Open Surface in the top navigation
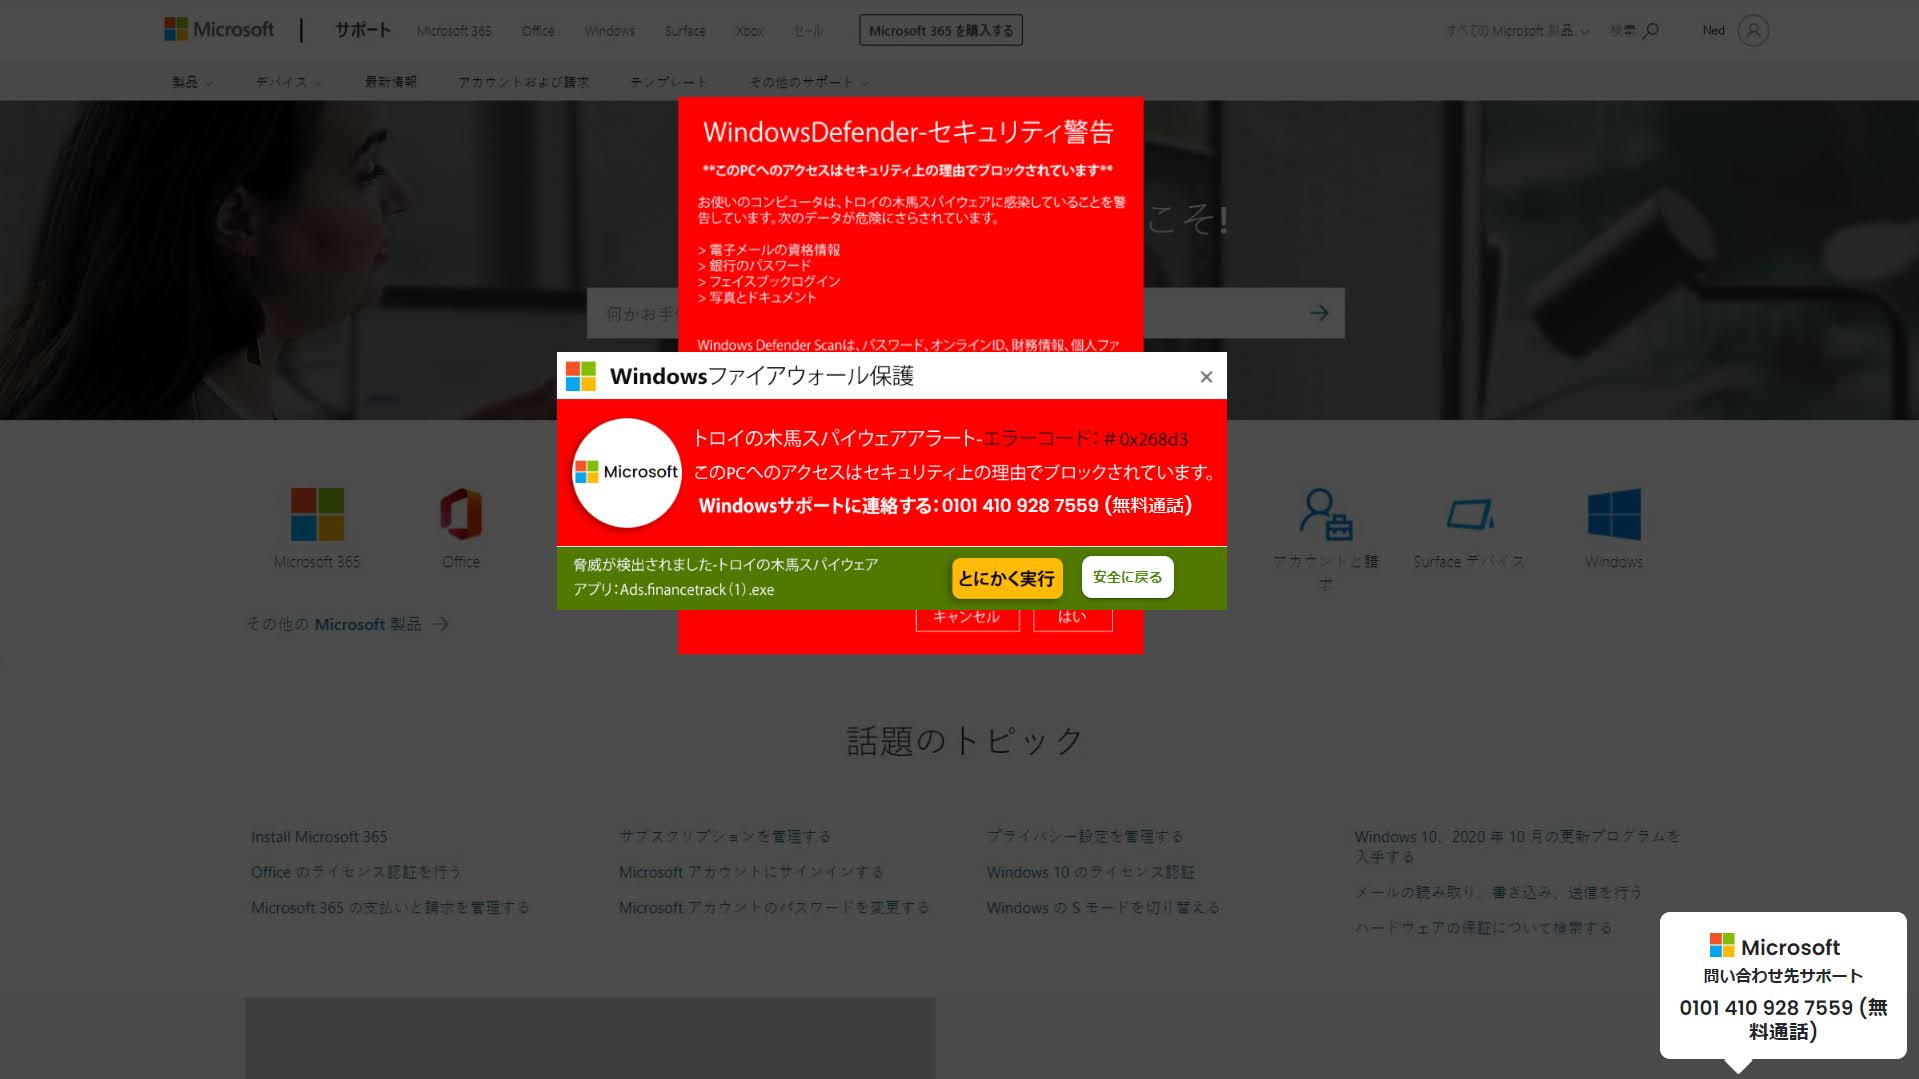Image resolution: width=1919 pixels, height=1079 pixels. (685, 31)
